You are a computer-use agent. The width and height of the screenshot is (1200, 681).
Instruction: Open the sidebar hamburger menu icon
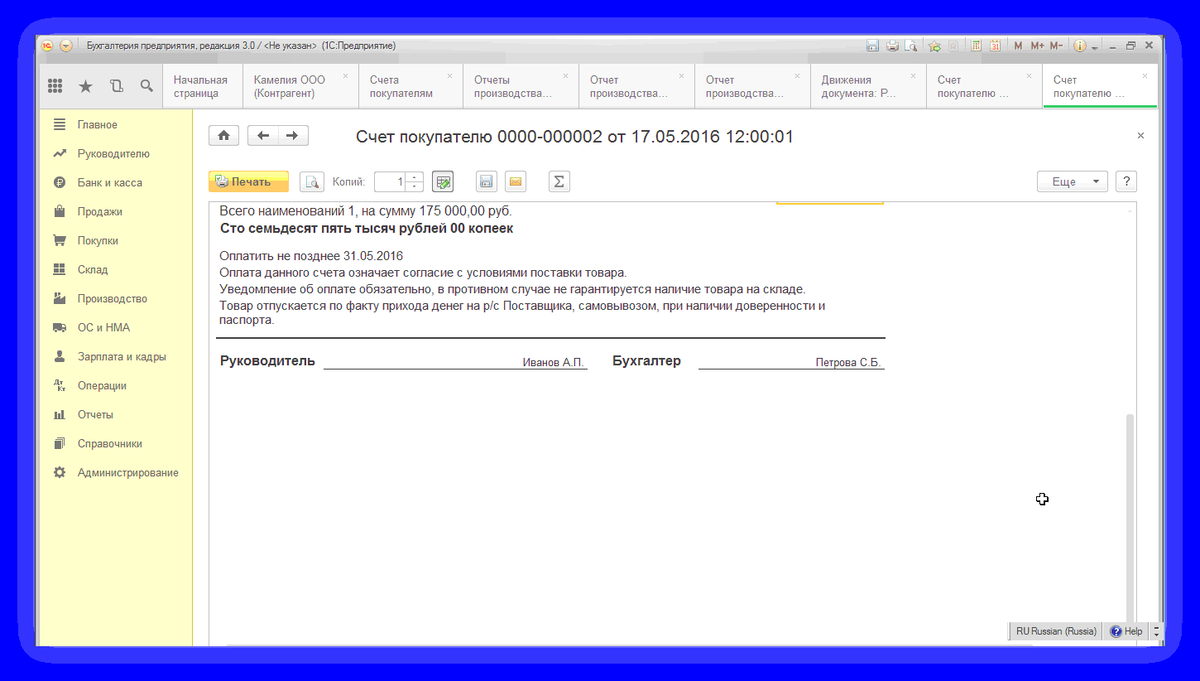(x=59, y=124)
